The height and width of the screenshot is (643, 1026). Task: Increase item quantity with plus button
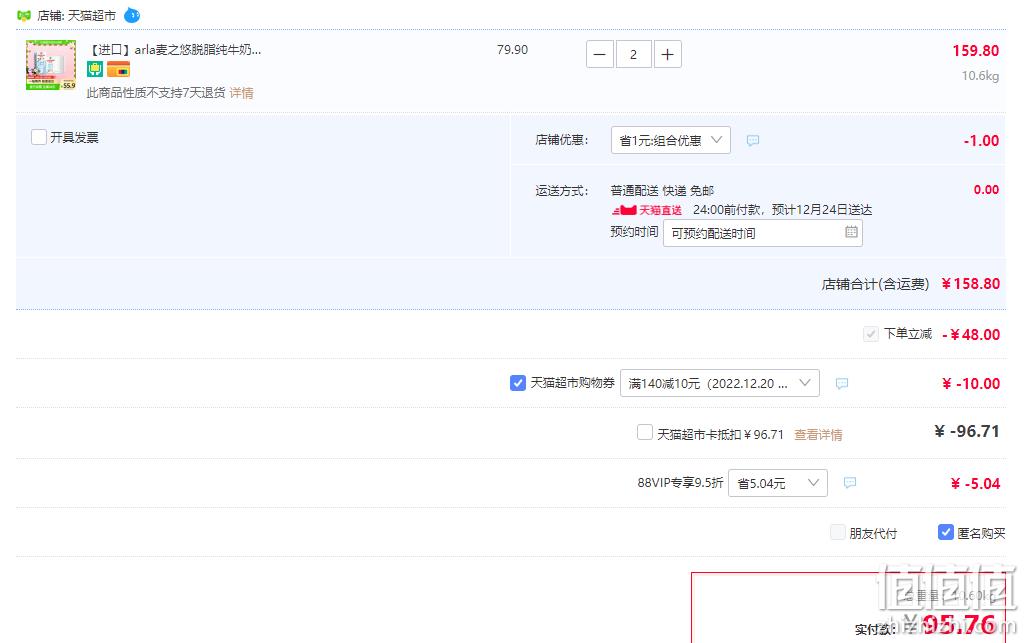[x=667, y=54]
